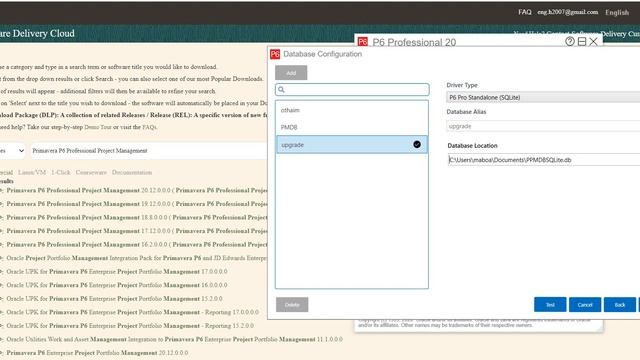
Task: Select Oracle UPK Reporting 15.2.0.0 result
Action: (x=130, y=326)
